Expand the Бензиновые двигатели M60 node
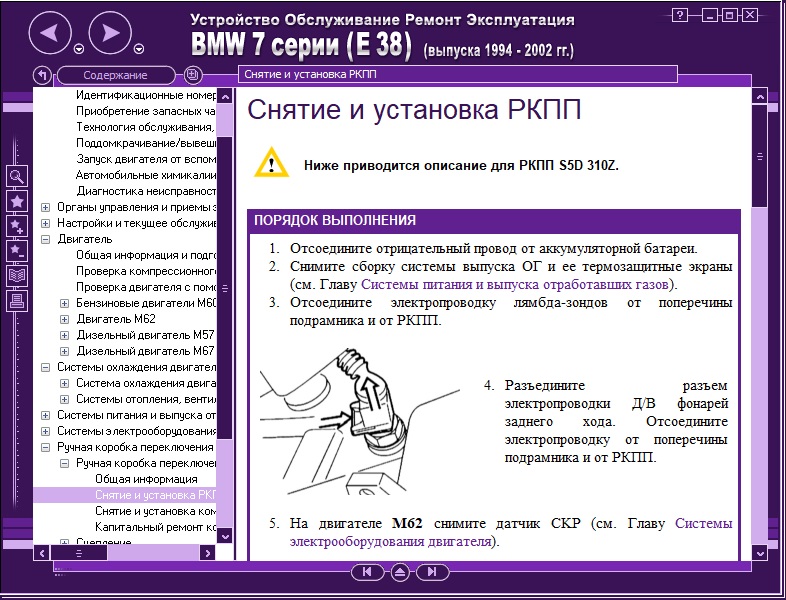 coord(65,303)
